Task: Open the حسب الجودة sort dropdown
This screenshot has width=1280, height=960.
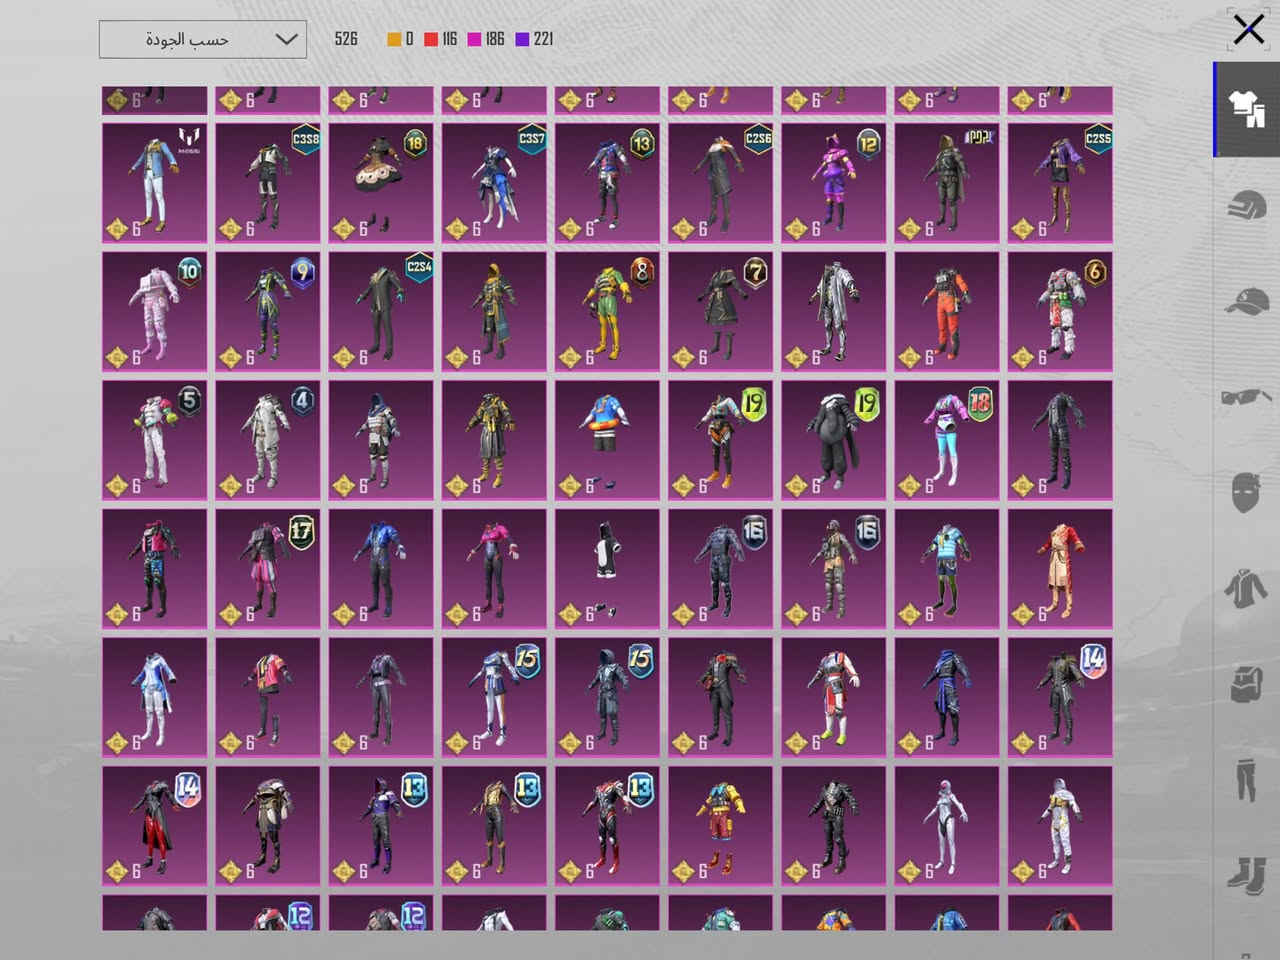Action: tap(203, 39)
